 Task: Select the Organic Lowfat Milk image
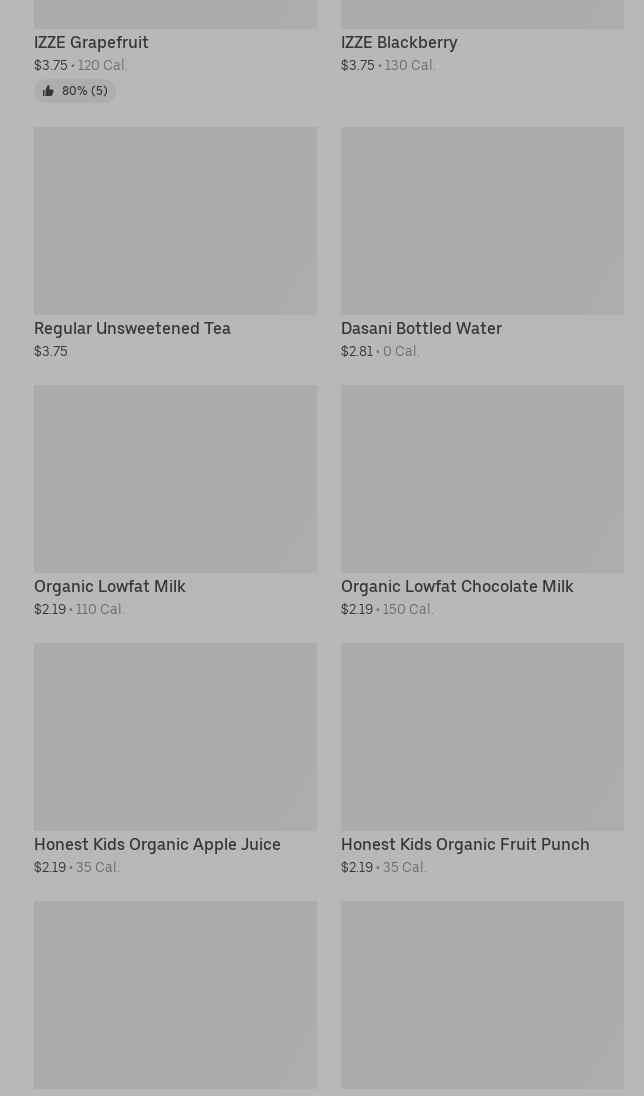[176, 479]
